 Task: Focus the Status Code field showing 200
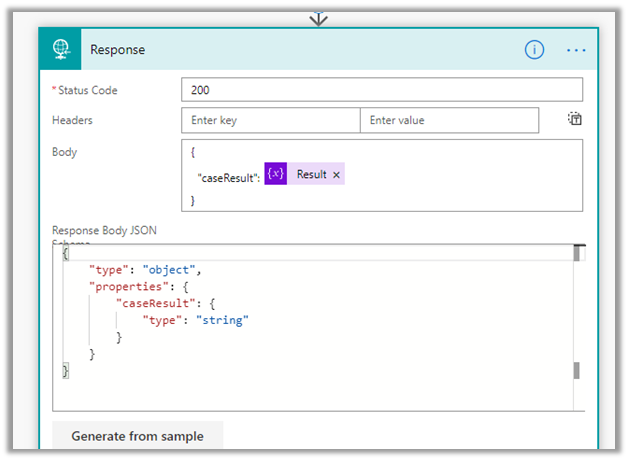[381, 90]
